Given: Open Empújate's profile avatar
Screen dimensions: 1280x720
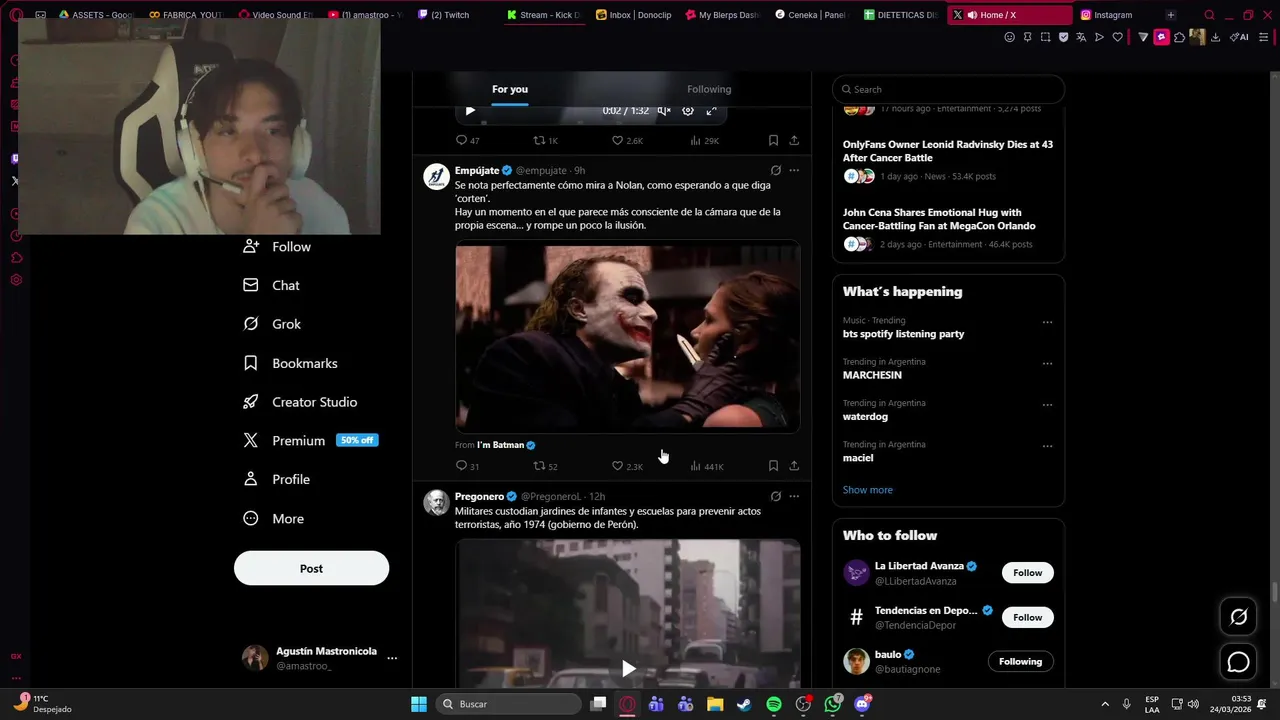Looking at the screenshot, I should point(436,177).
